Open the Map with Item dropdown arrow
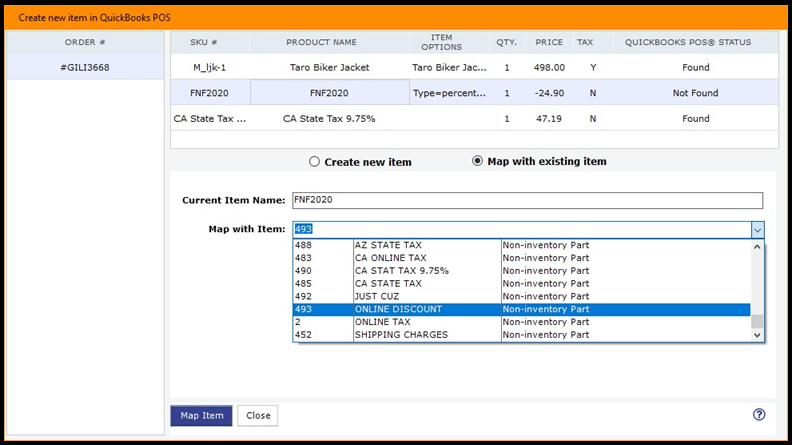 coord(757,229)
